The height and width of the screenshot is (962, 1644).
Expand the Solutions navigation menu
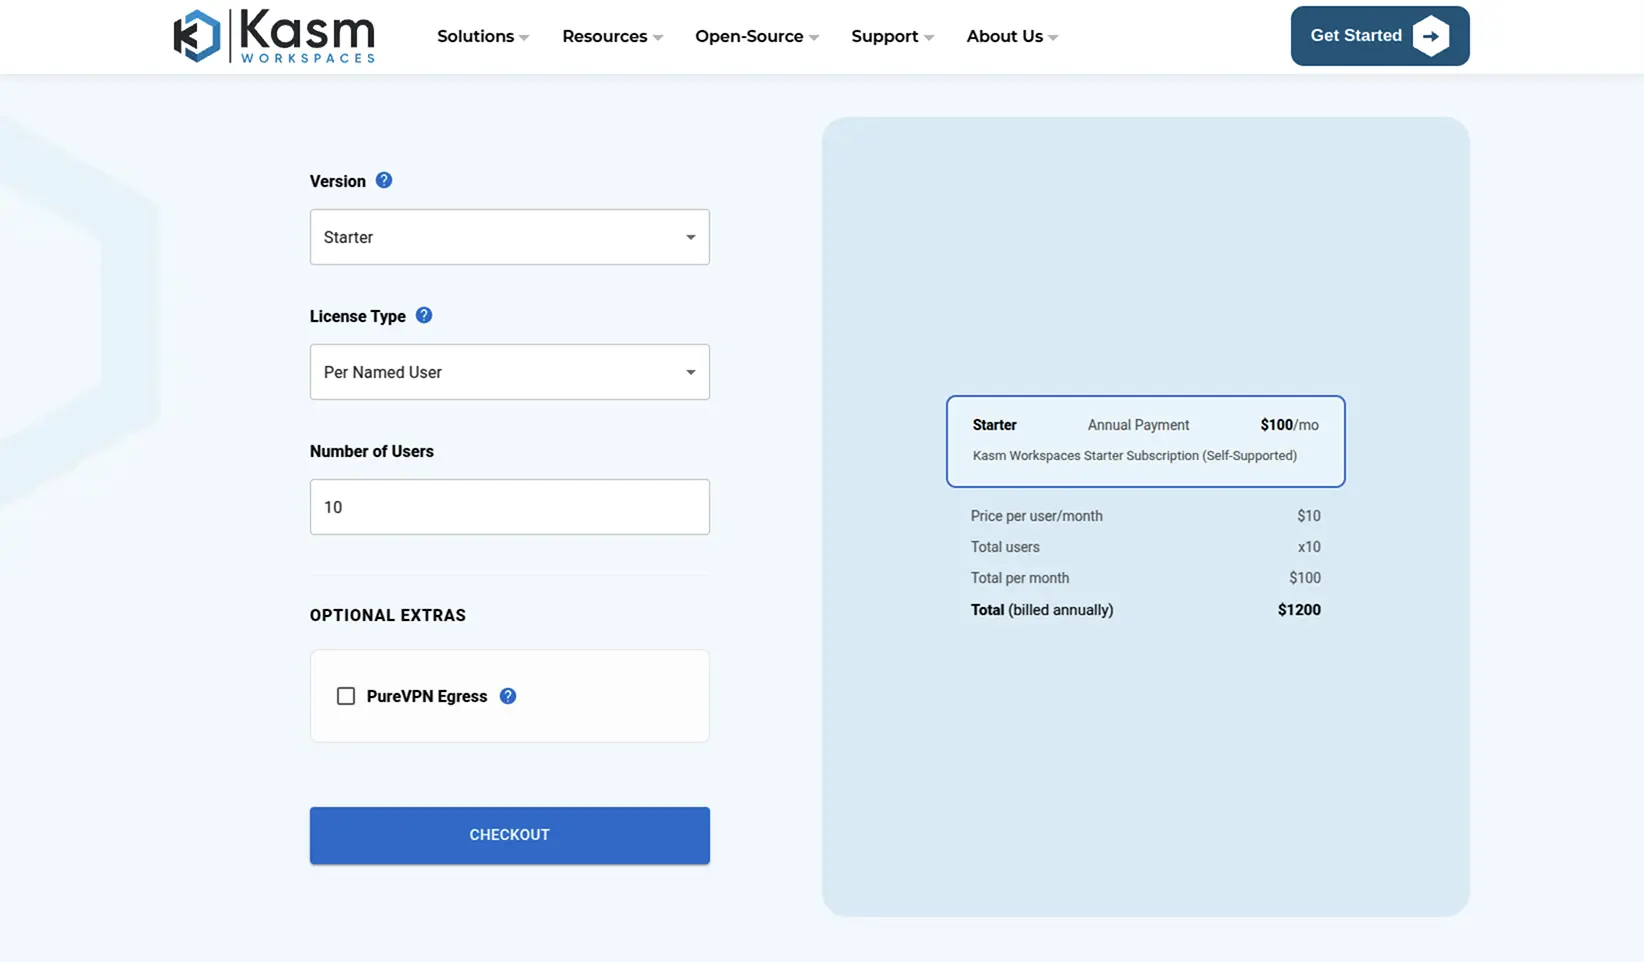(x=482, y=36)
